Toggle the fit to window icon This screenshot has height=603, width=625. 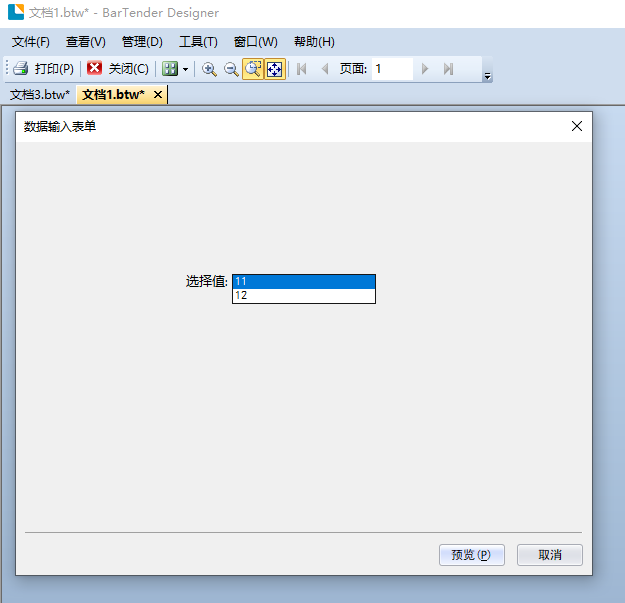pyautogui.click(x=275, y=69)
